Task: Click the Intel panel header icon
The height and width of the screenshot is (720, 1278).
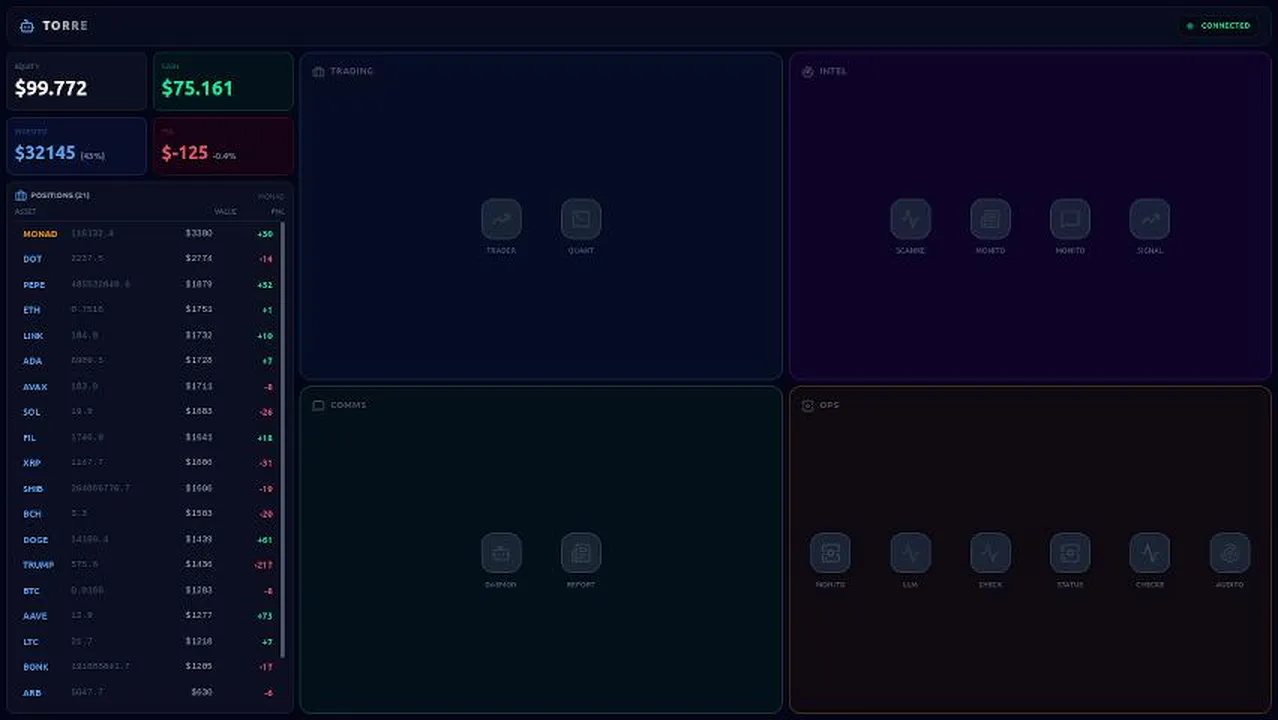Action: [808, 71]
